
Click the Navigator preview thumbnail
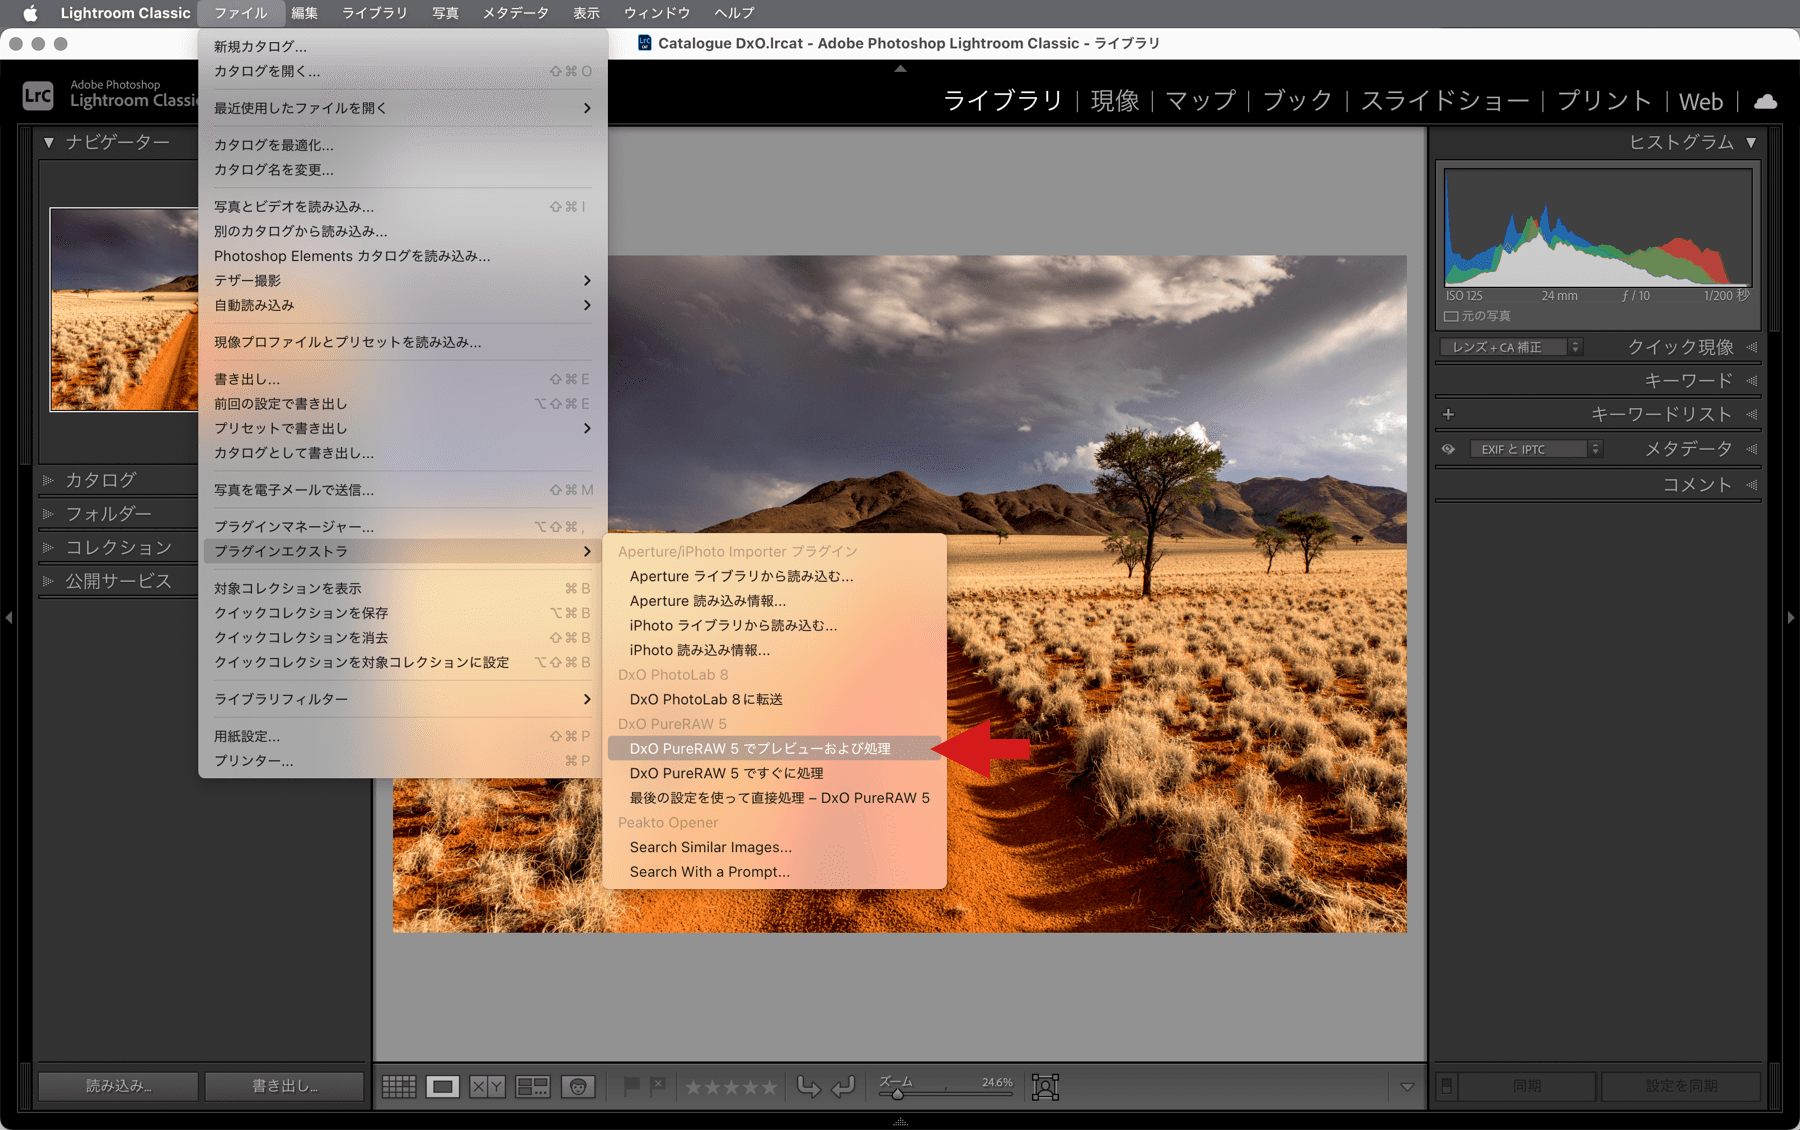(124, 309)
